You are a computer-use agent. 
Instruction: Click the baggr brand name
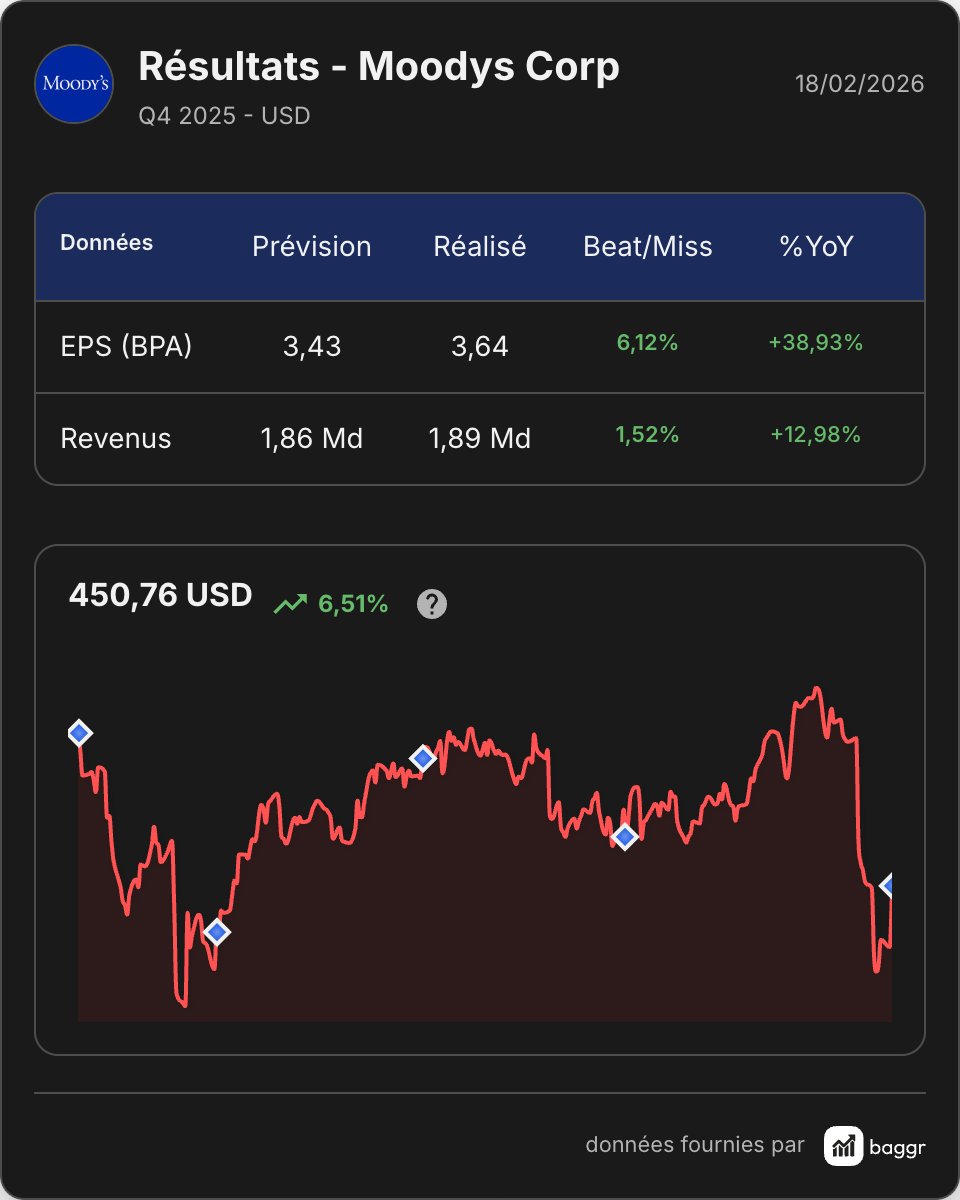[898, 1147]
